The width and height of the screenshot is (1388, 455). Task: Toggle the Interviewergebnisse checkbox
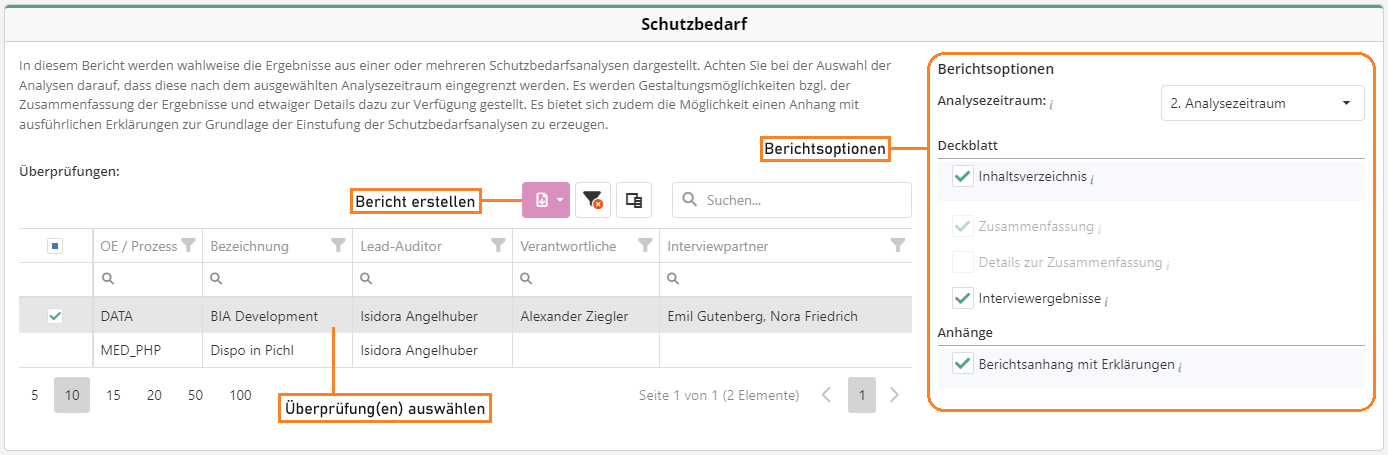pyautogui.click(x=963, y=298)
